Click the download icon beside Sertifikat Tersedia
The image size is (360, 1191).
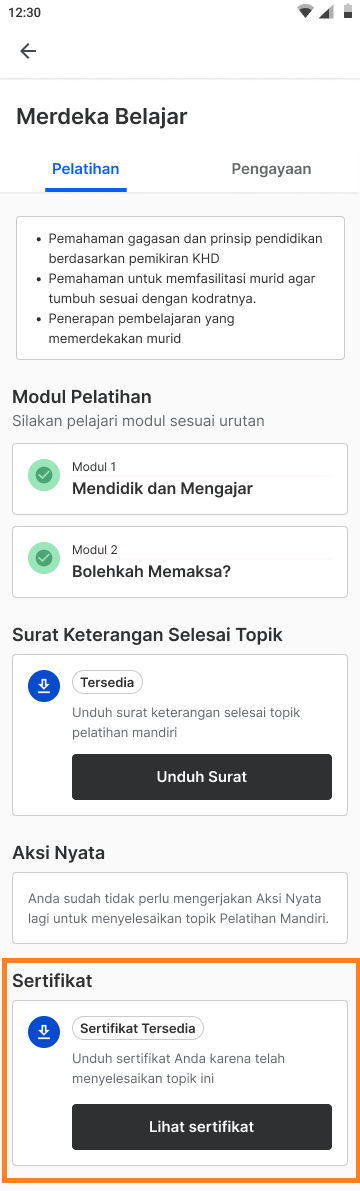44,1031
